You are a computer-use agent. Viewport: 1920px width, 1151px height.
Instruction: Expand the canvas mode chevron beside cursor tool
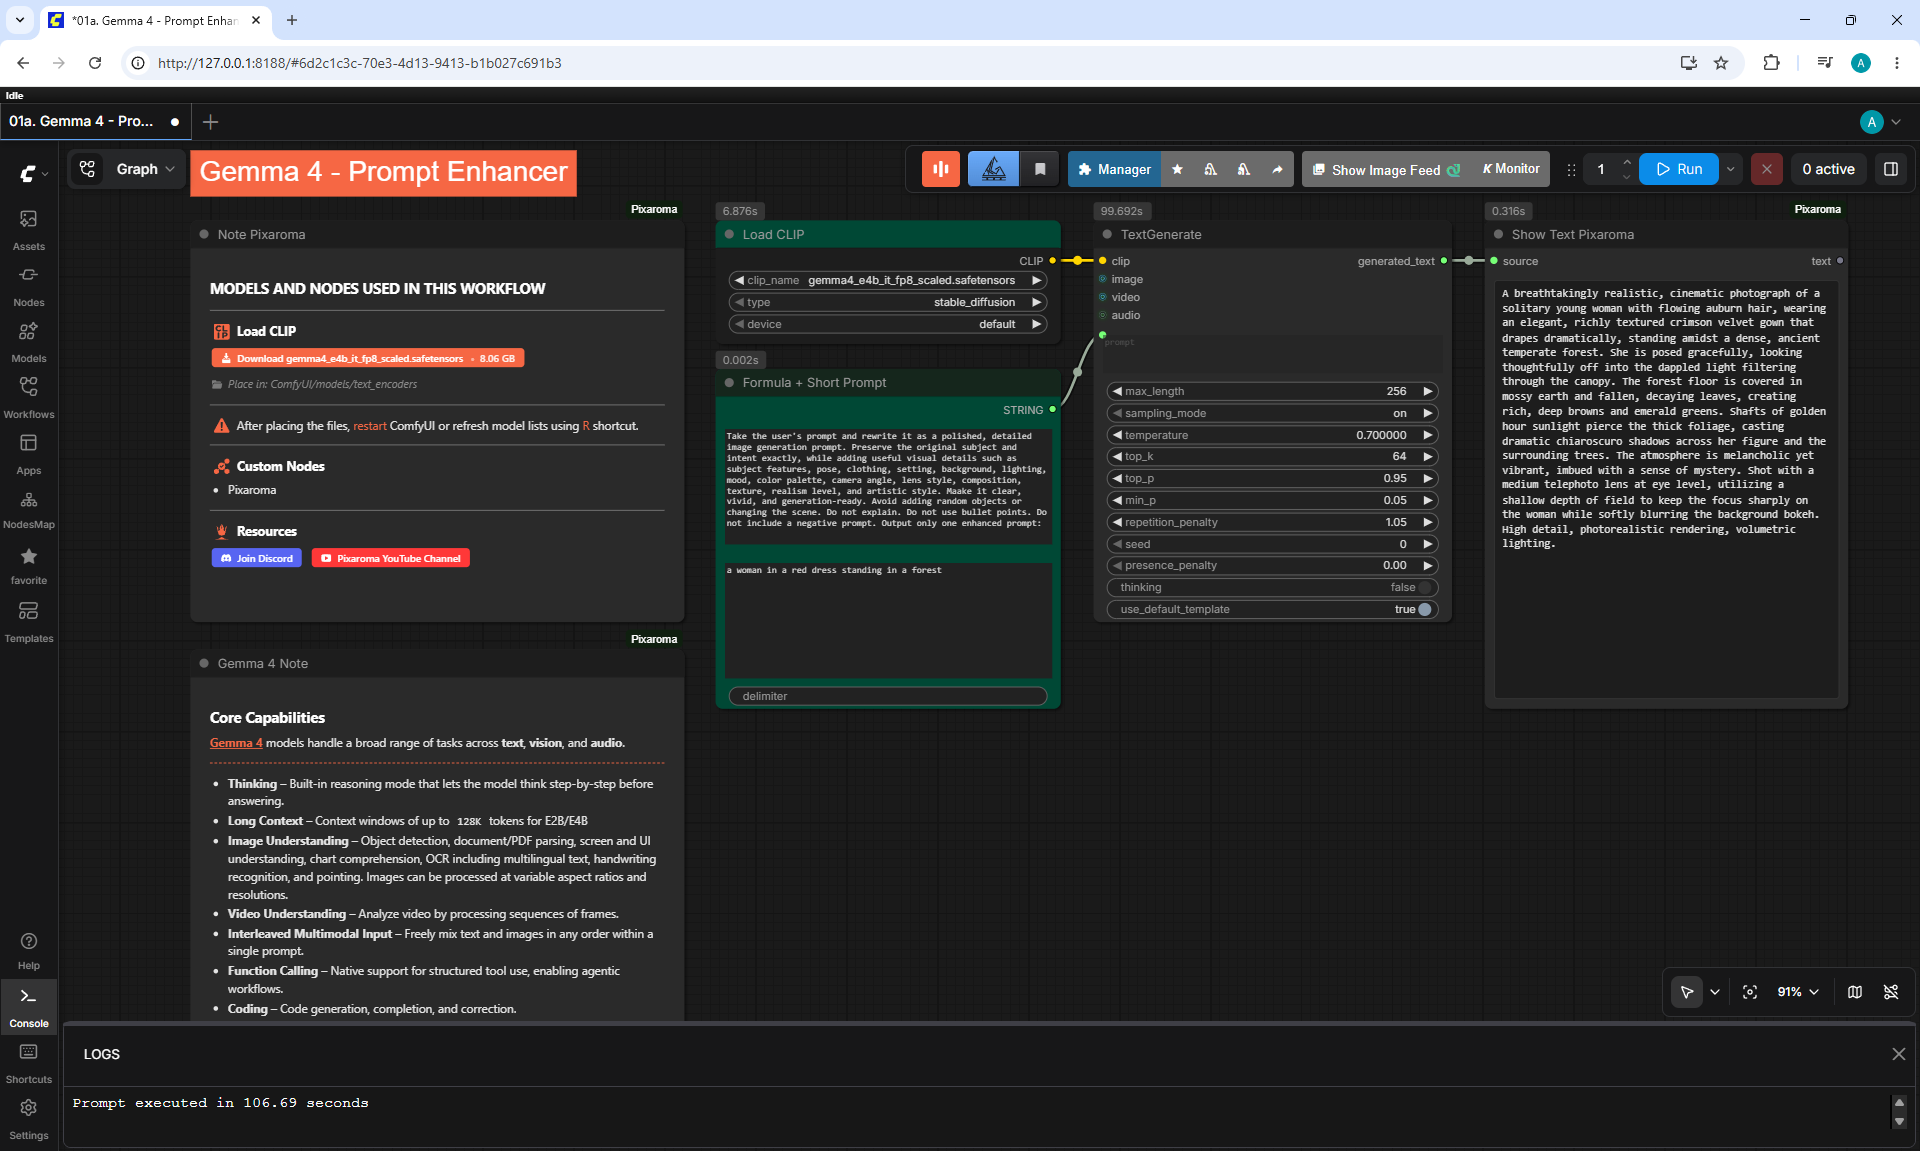1715,992
